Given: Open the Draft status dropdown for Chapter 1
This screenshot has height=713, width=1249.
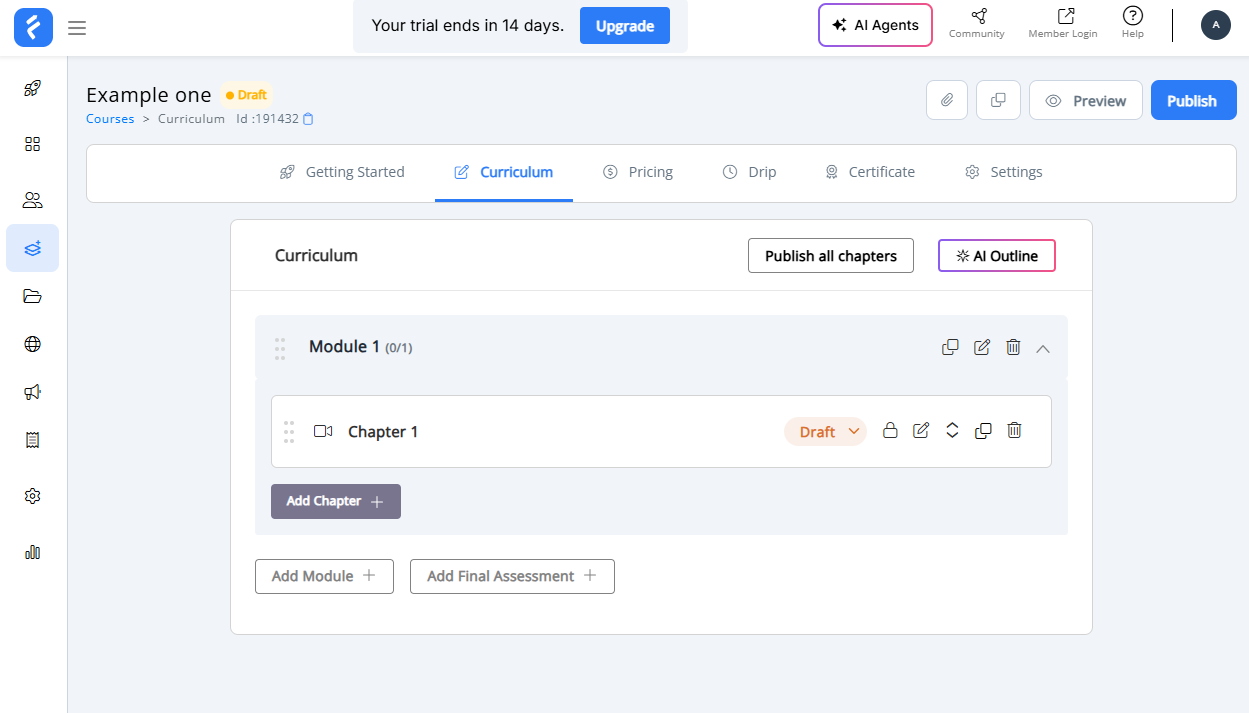Looking at the screenshot, I should pos(825,432).
